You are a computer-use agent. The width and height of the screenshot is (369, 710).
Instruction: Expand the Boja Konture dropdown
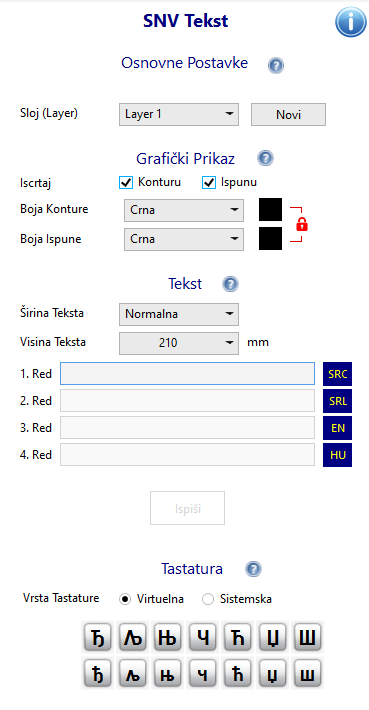pos(184,210)
